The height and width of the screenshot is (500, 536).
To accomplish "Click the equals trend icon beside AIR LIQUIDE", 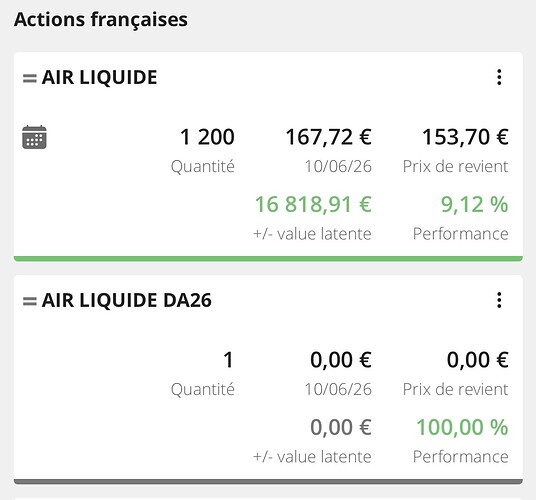I will 30,78.
